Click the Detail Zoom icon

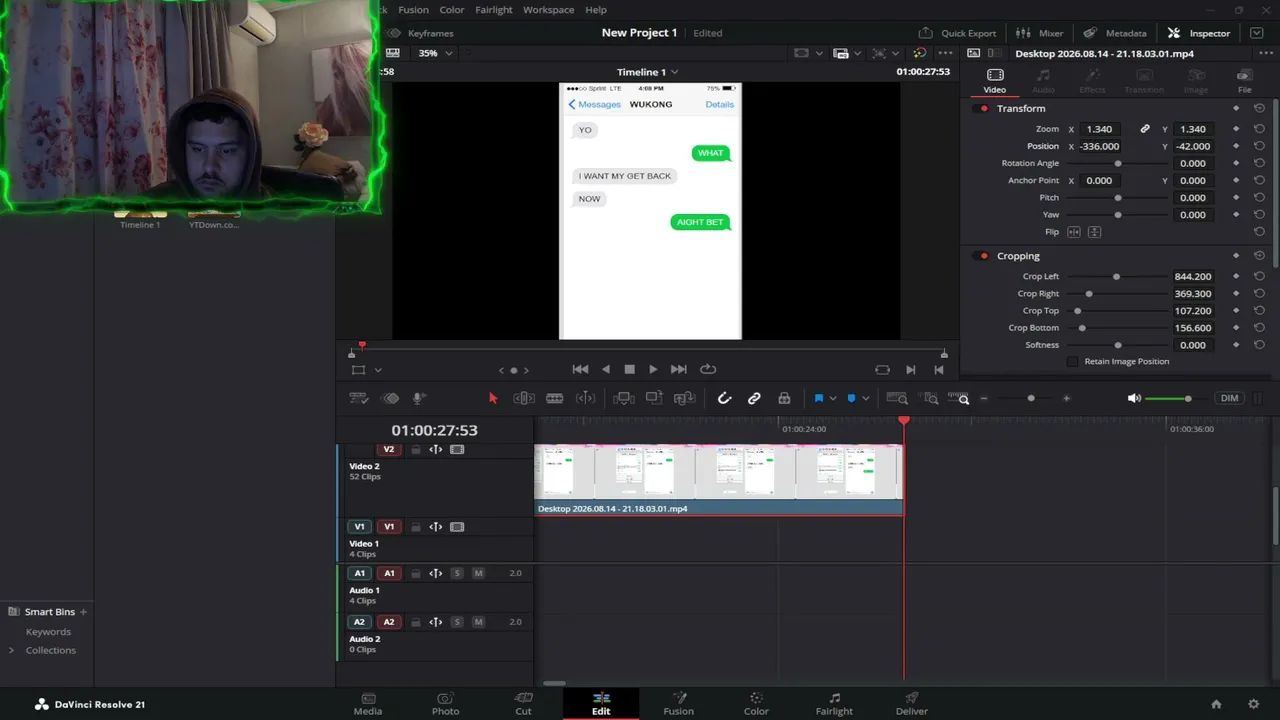931,398
